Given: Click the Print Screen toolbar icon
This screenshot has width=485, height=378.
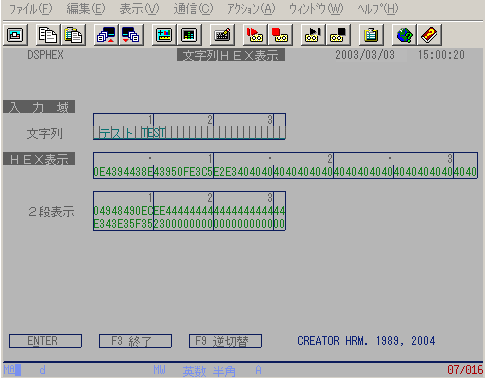Looking at the screenshot, I should (15, 35).
